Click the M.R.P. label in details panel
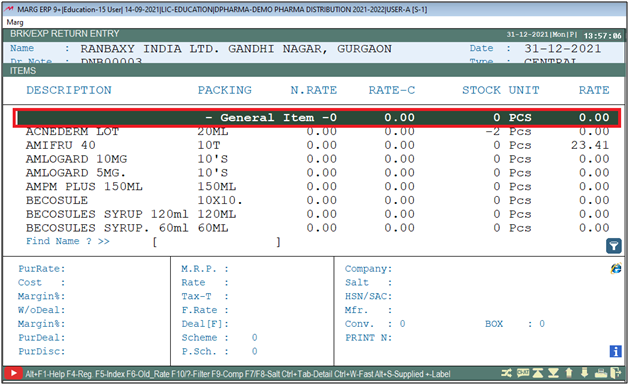This screenshot has height=385, width=630. pyautogui.click(x=205, y=269)
